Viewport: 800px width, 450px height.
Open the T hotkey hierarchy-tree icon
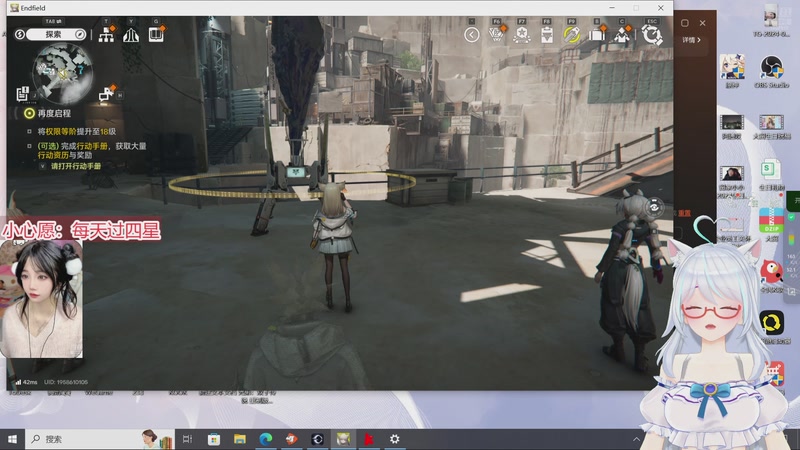(106, 35)
